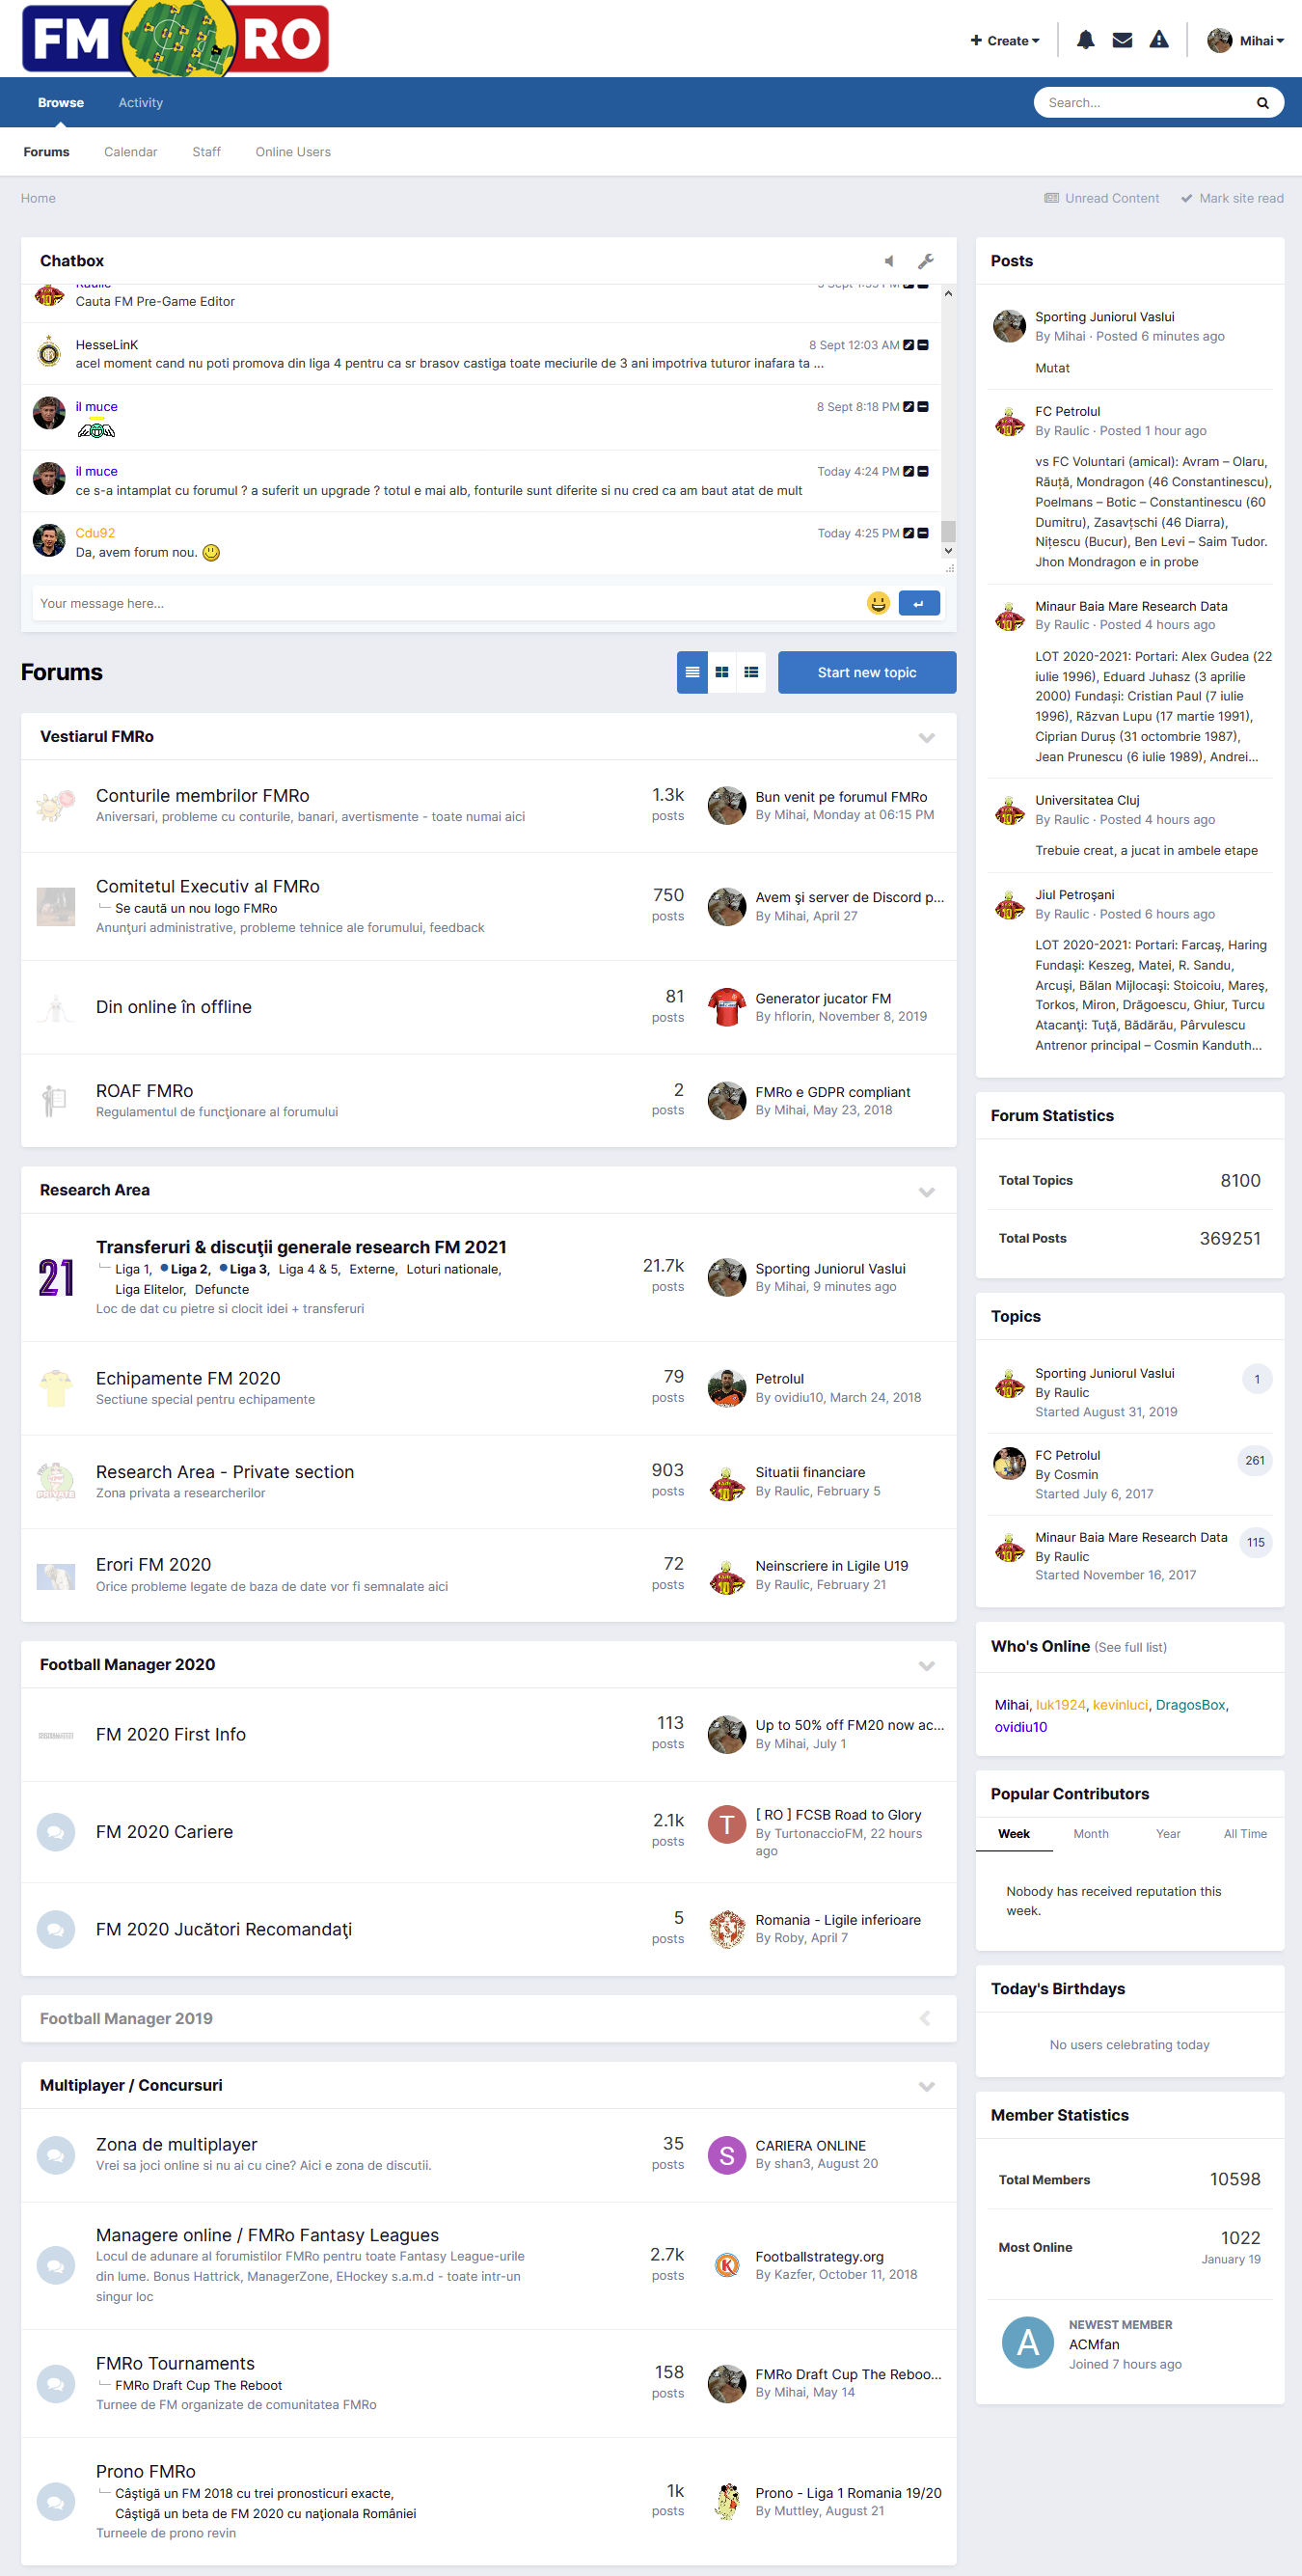Click FM 2020 Cariere speech bubble icon

click(x=56, y=1832)
